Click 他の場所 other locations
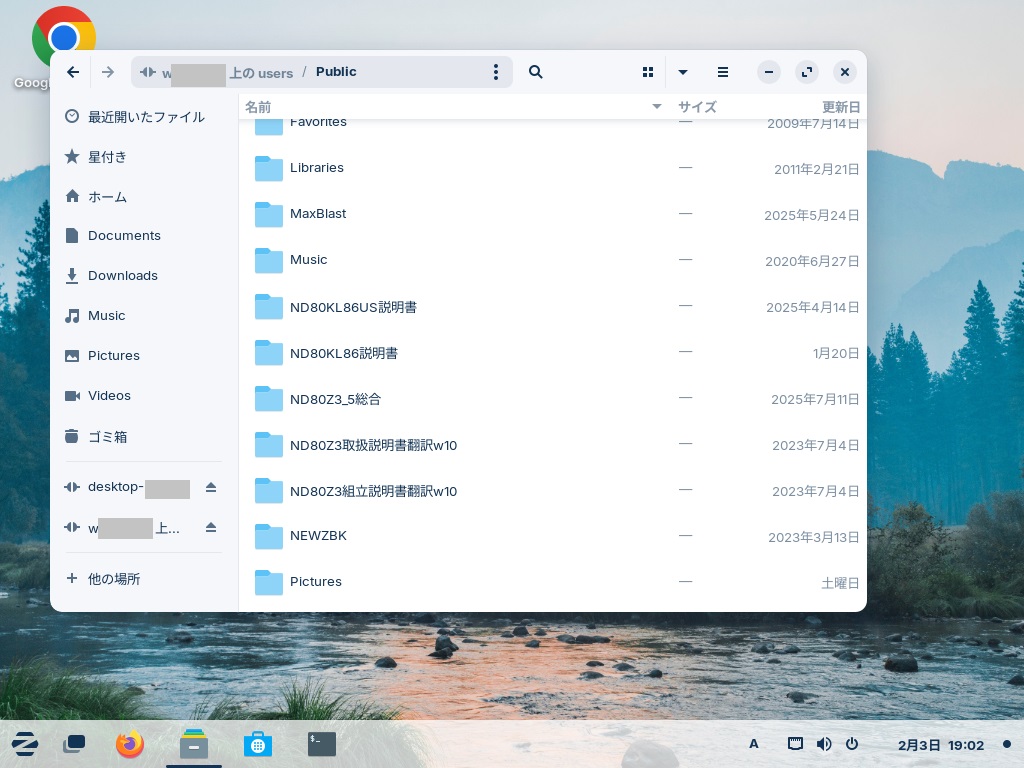This screenshot has height=768, width=1024. 114,579
